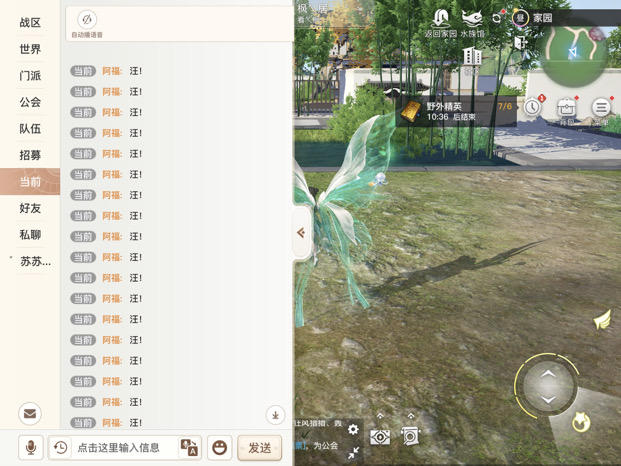The image size is (621, 466).
Task: Switch to the 队伍 channel
Action: pos(30,129)
